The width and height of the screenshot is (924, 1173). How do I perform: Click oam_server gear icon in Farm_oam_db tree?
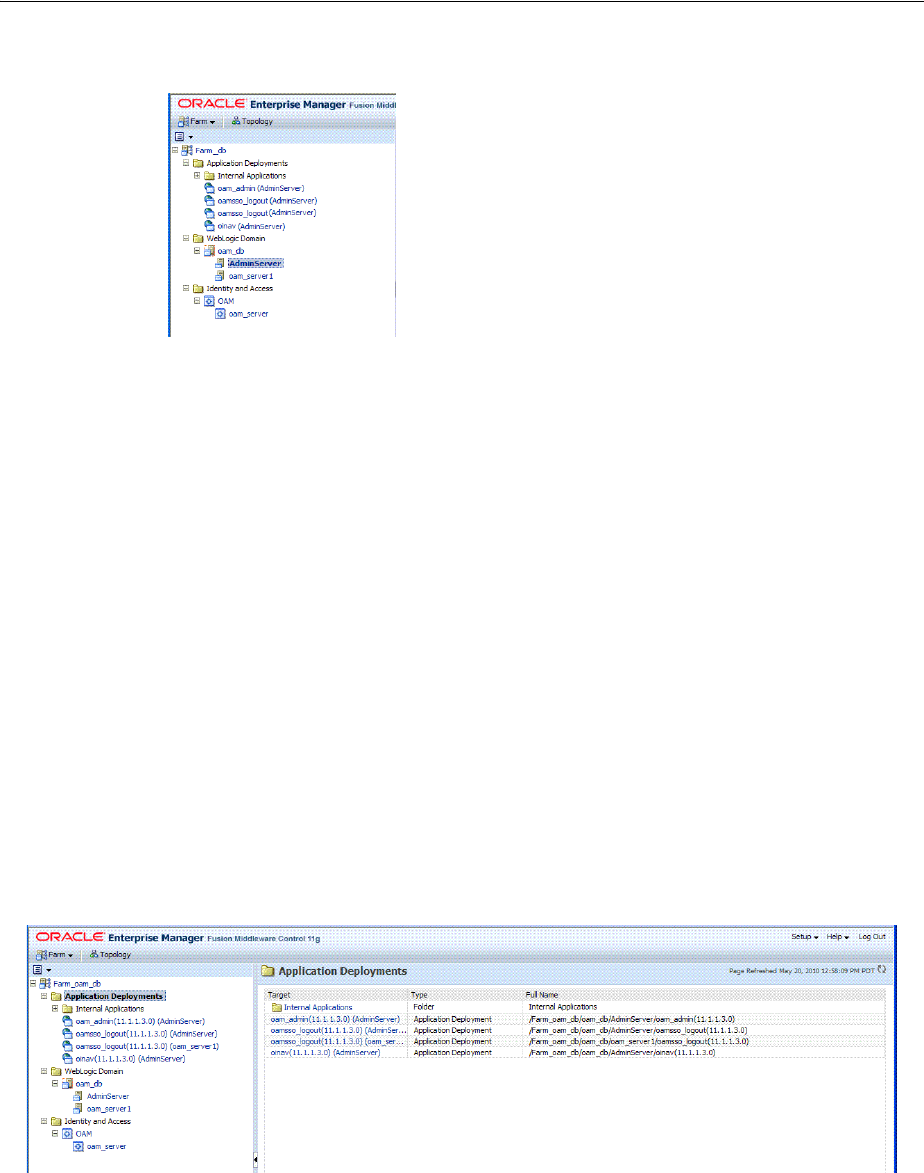[x=79, y=1146]
